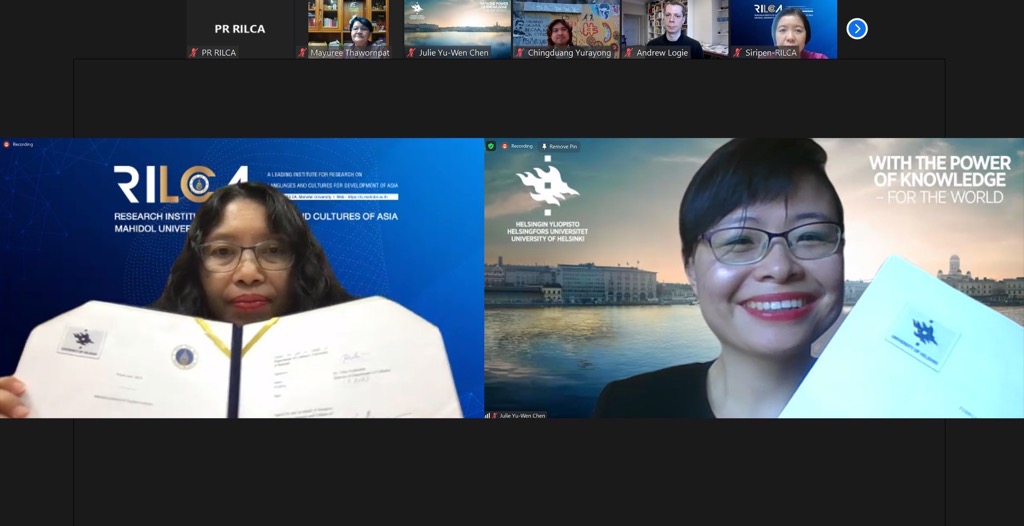Viewport: 1024px width, 526px height.
Task: Select Chingduang Yurayong's video thumbnail
Action: coord(566,29)
